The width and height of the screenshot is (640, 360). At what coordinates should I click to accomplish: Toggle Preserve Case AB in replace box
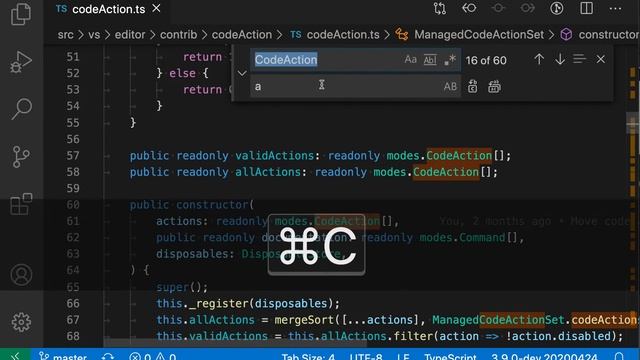click(450, 87)
